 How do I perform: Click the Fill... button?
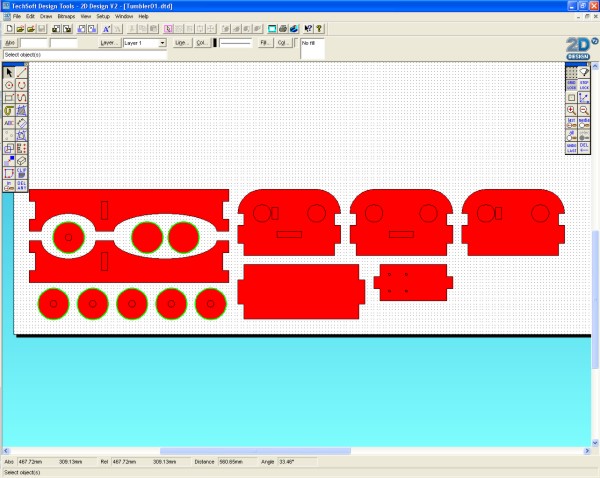click(265, 43)
